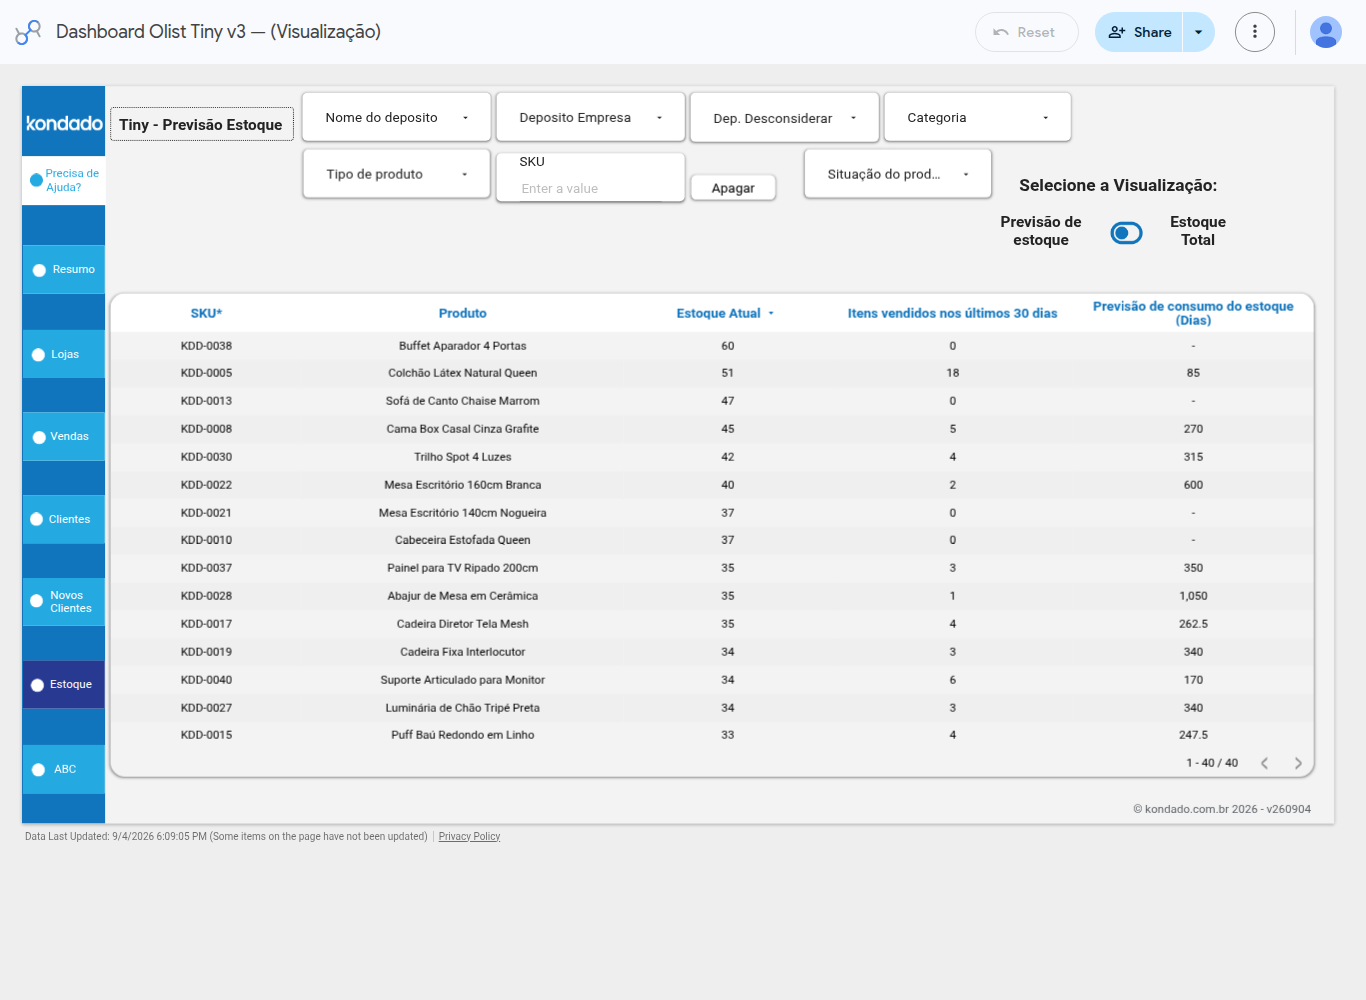Click the kondado logo
Viewport: 1366px width, 1000px height.
click(64, 123)
